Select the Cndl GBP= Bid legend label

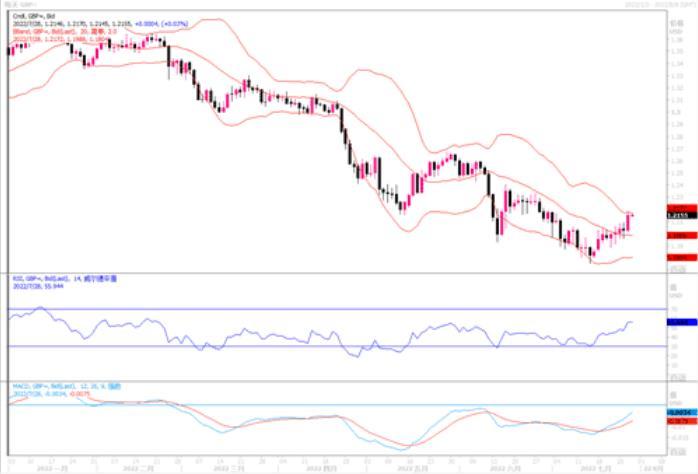coord(34,16)
